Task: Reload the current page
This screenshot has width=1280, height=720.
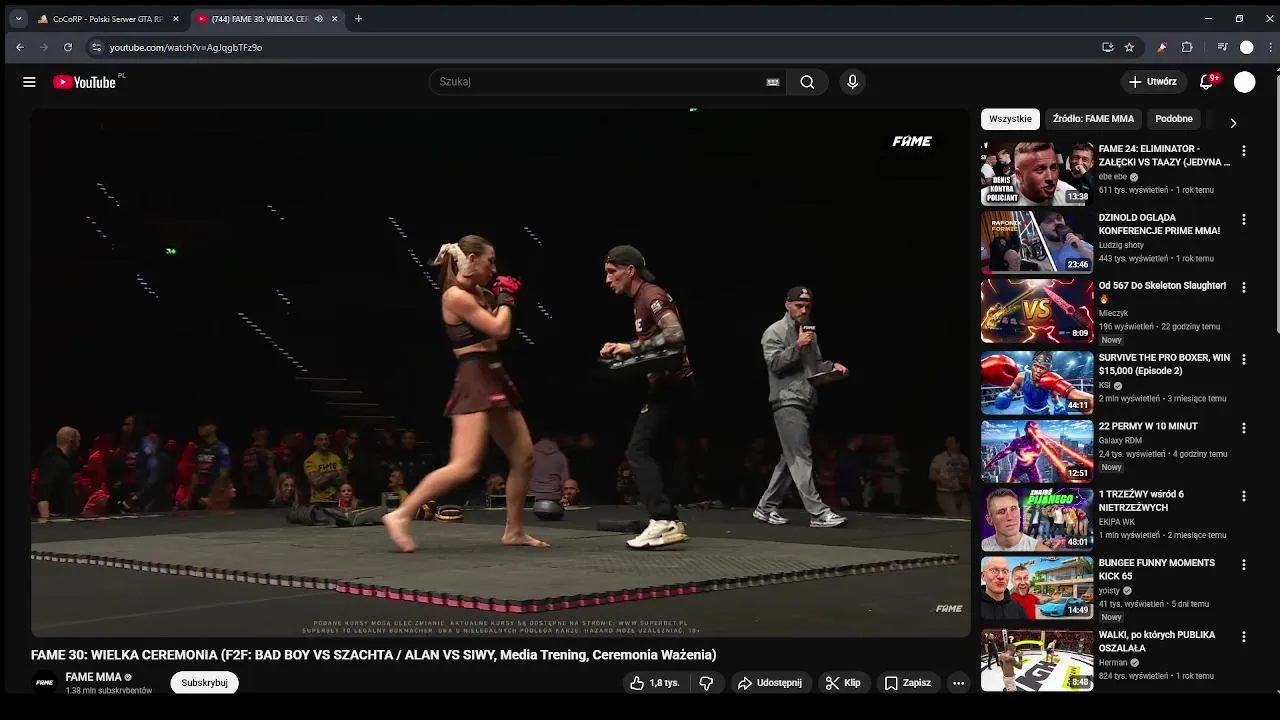Action: pos(68,47)
